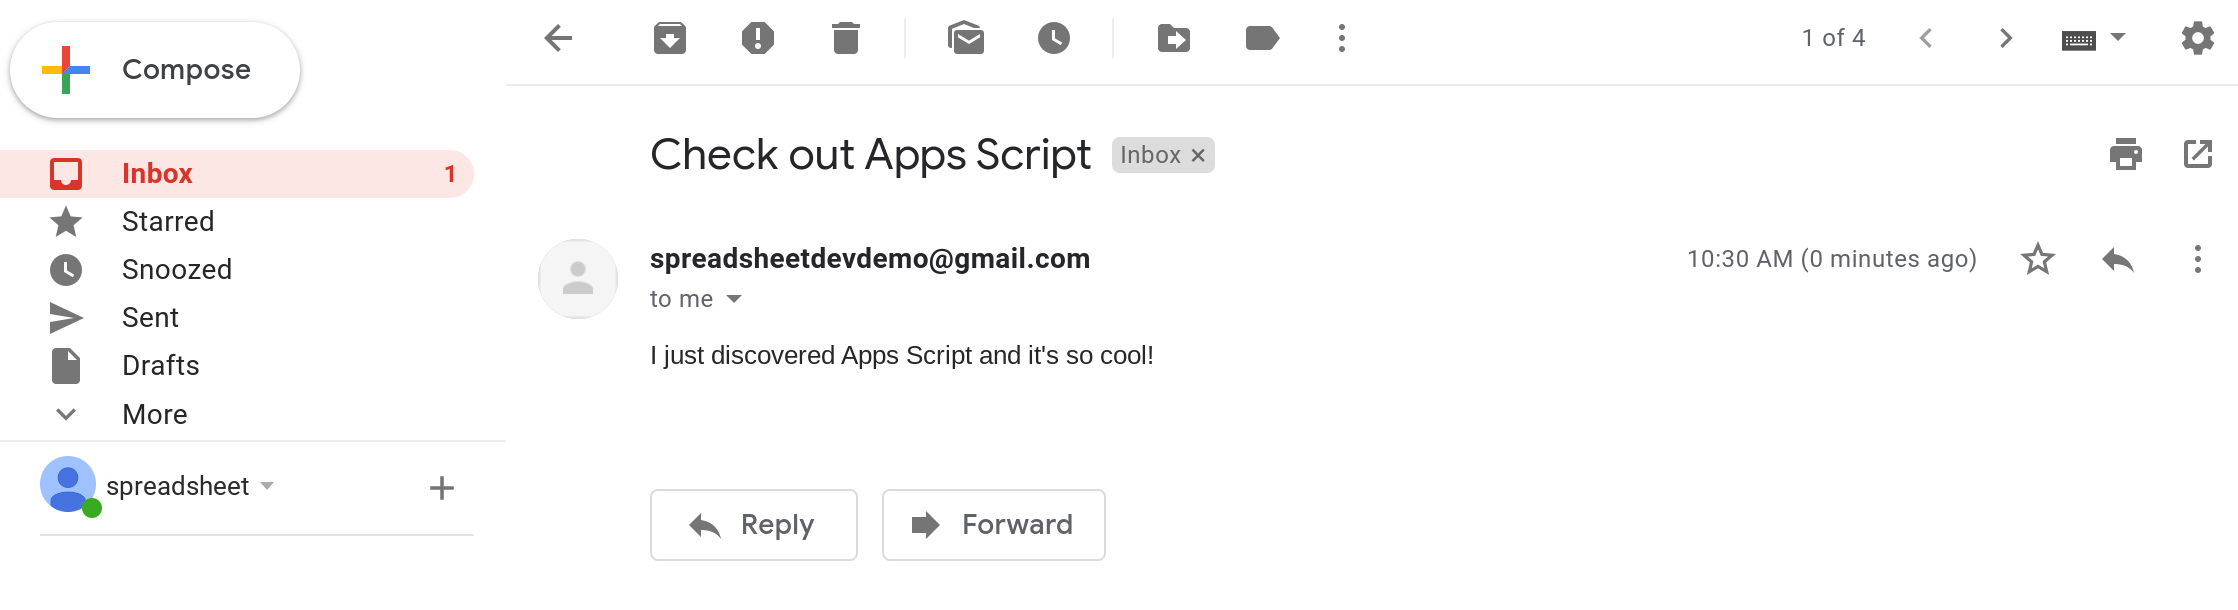This screenshot has height=610, width=2238.
Task: Click the subject 'Check out Apps Script'
Action: pyautogui.click(x=870, y=155)
